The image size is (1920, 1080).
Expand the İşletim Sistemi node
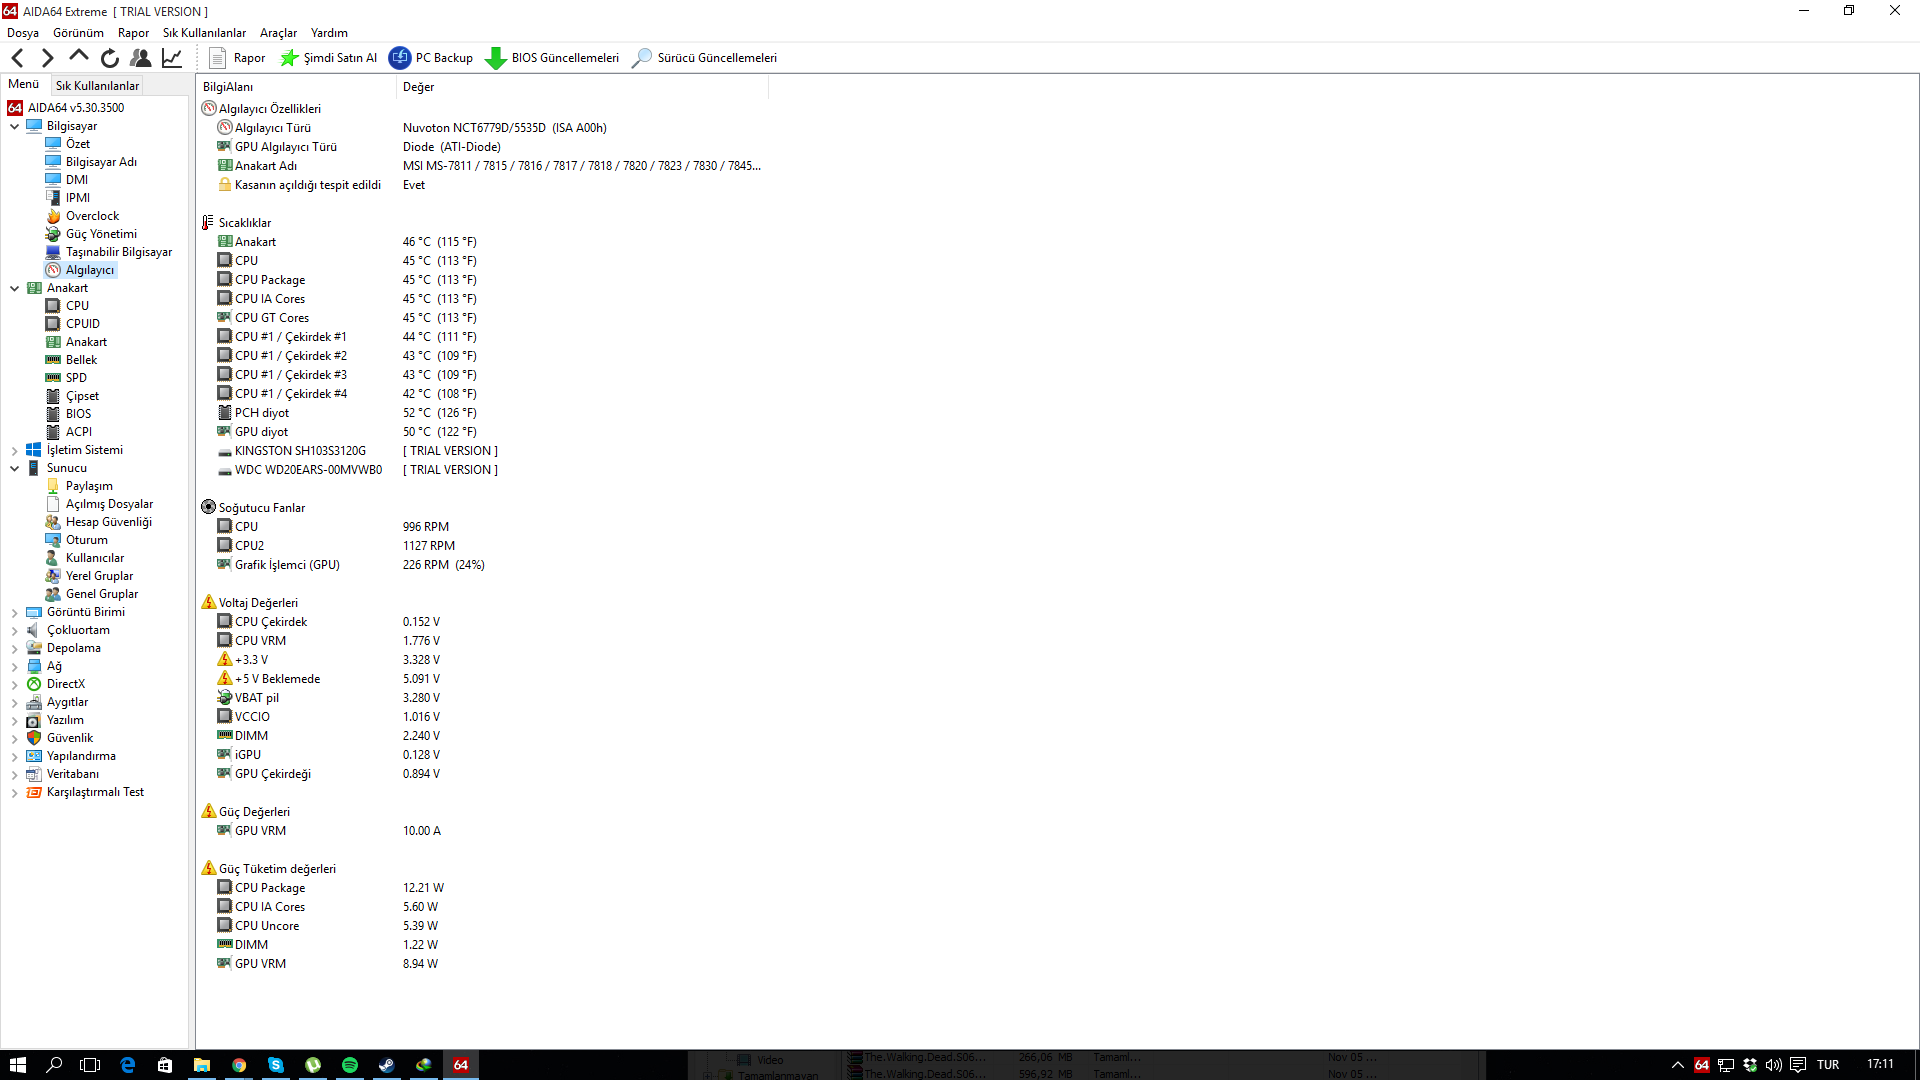[x=15, y=450]
